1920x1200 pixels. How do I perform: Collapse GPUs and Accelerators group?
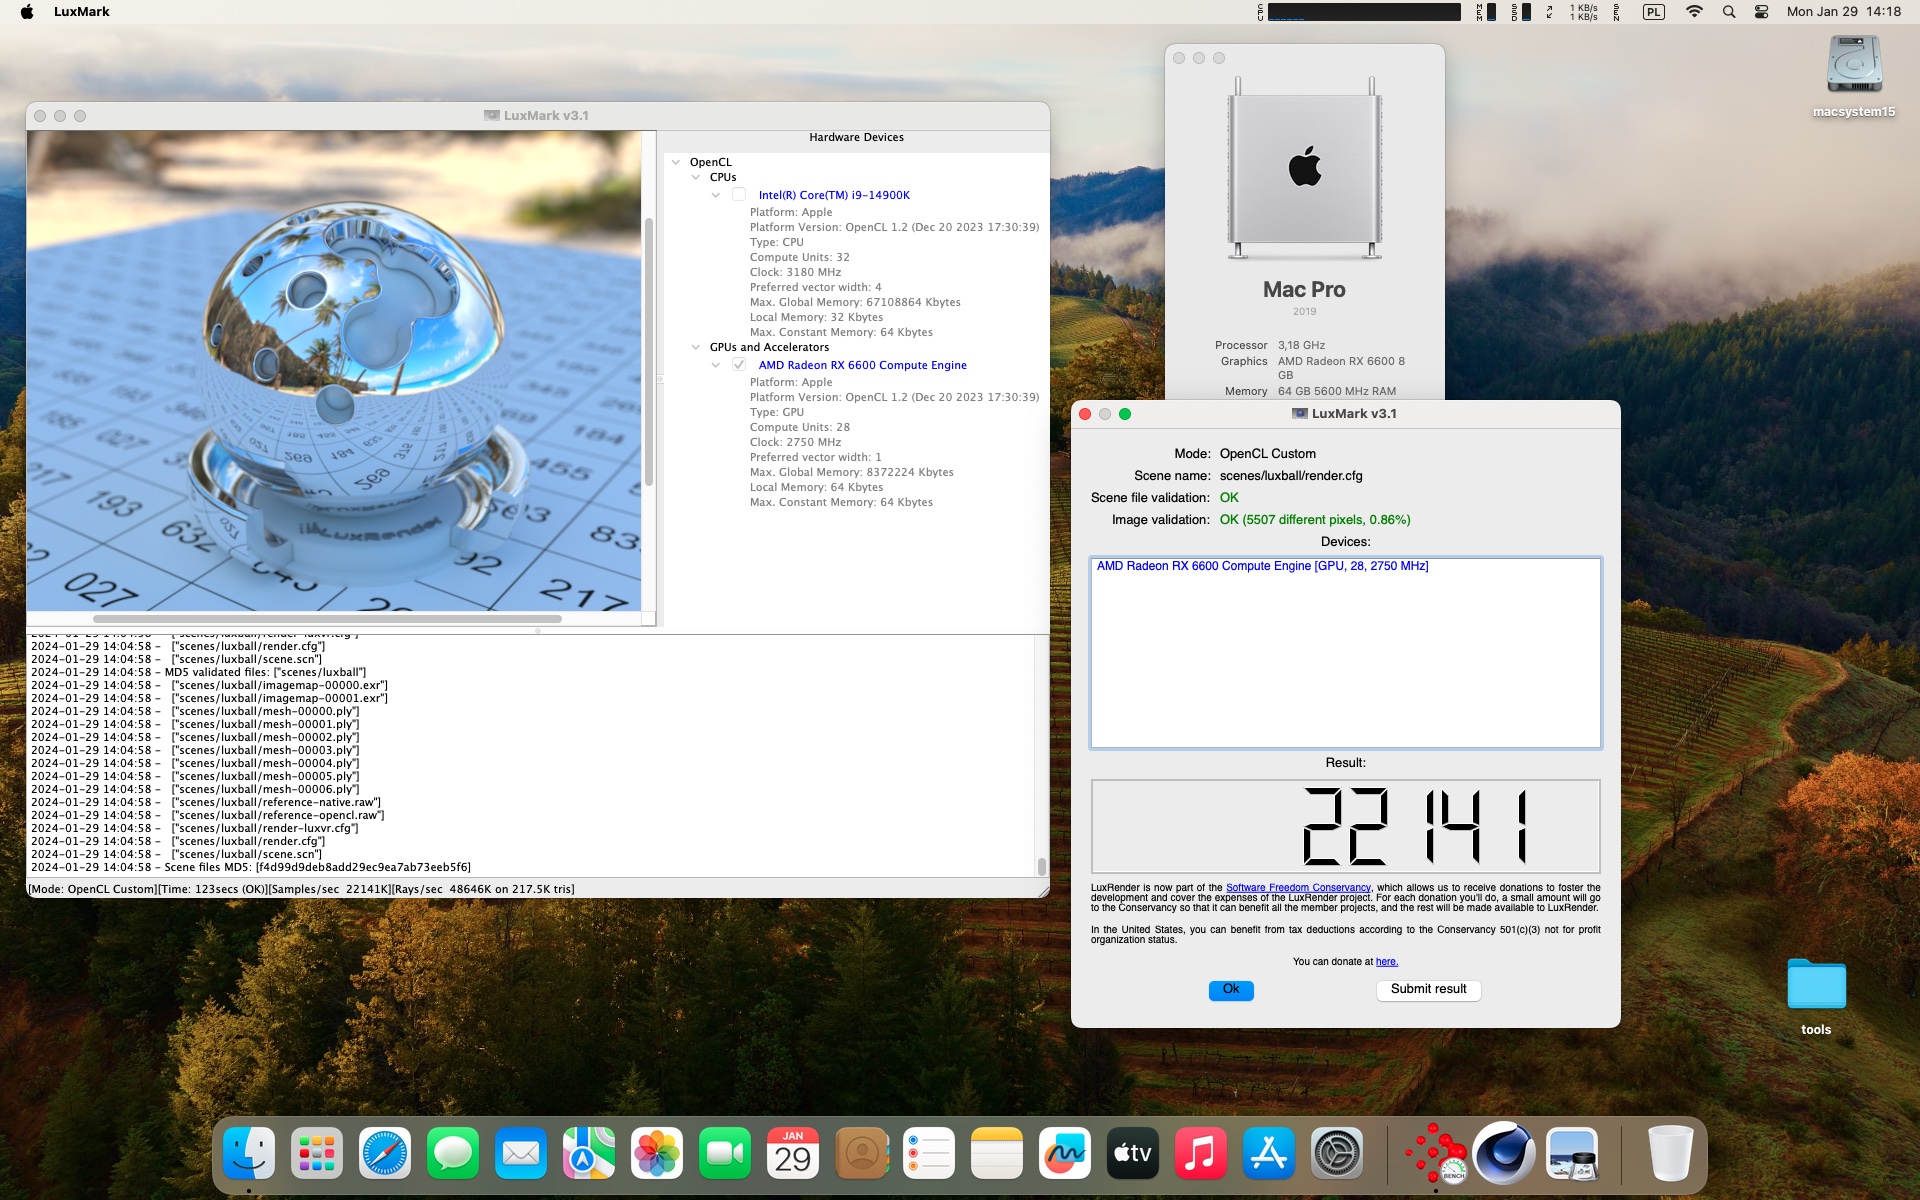pos(696,347)
